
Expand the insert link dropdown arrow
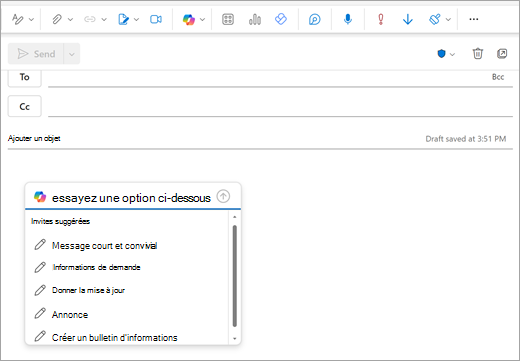[x=104, y=20]
